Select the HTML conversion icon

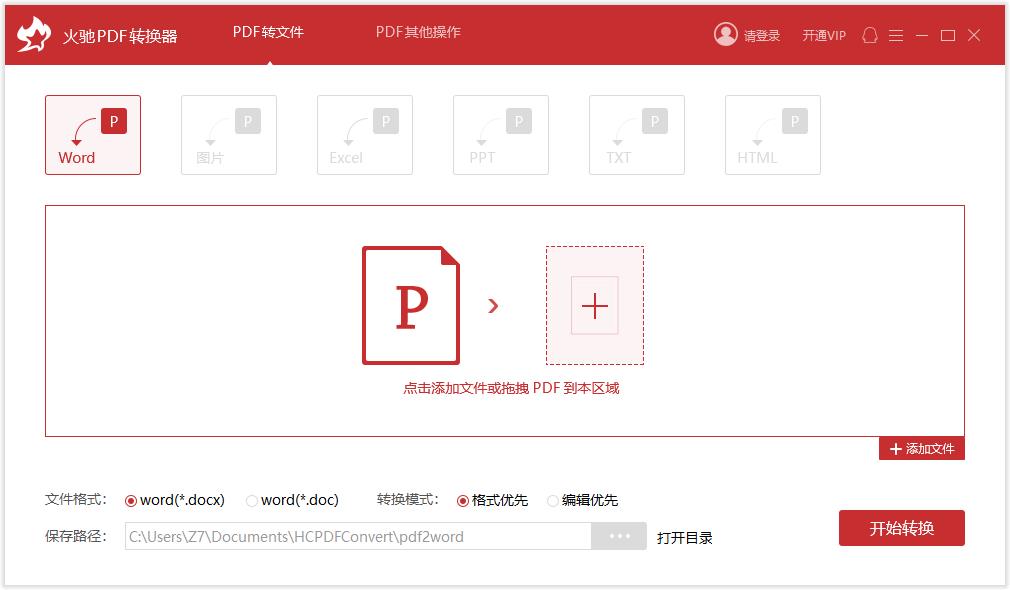[773, 135]
